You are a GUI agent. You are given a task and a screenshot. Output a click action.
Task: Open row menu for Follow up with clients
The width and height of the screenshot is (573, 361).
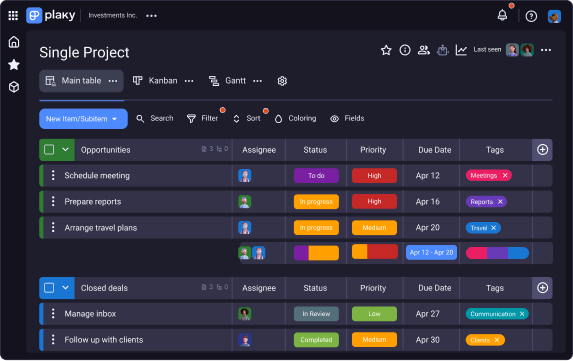pyautogui.click(x=53, y=340)
